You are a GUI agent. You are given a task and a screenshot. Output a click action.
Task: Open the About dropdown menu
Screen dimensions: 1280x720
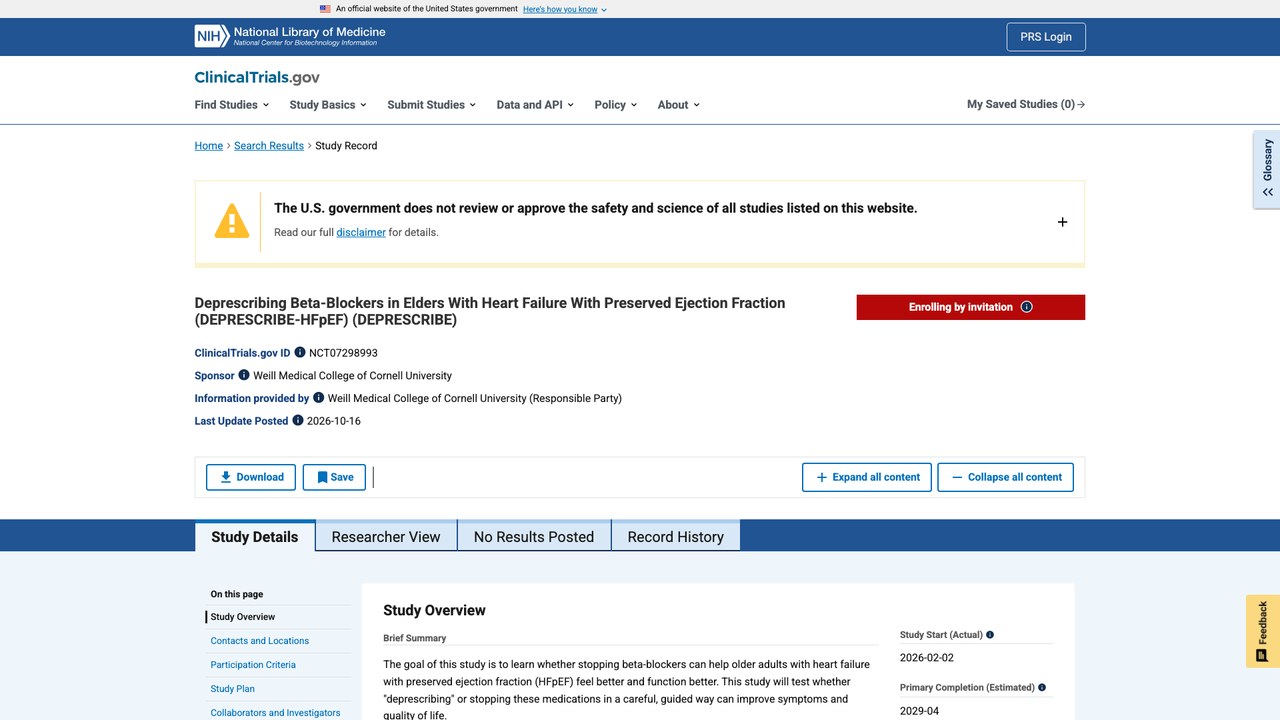pos(679,104)
